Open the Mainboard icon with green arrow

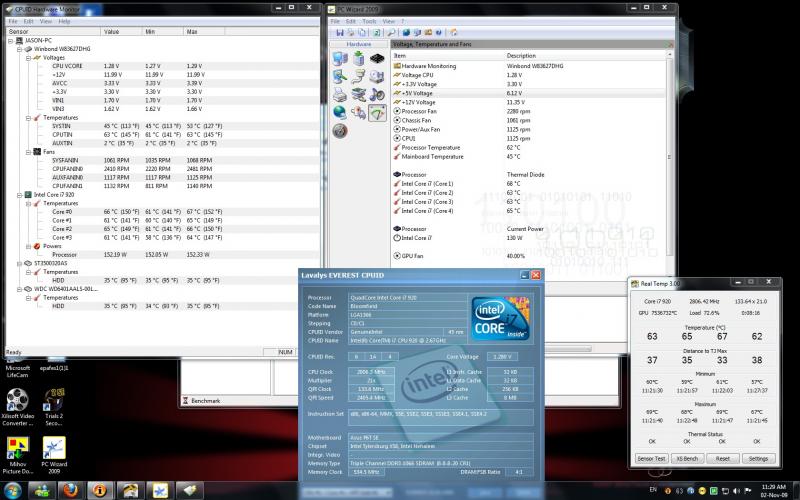(x=359, y=59)
